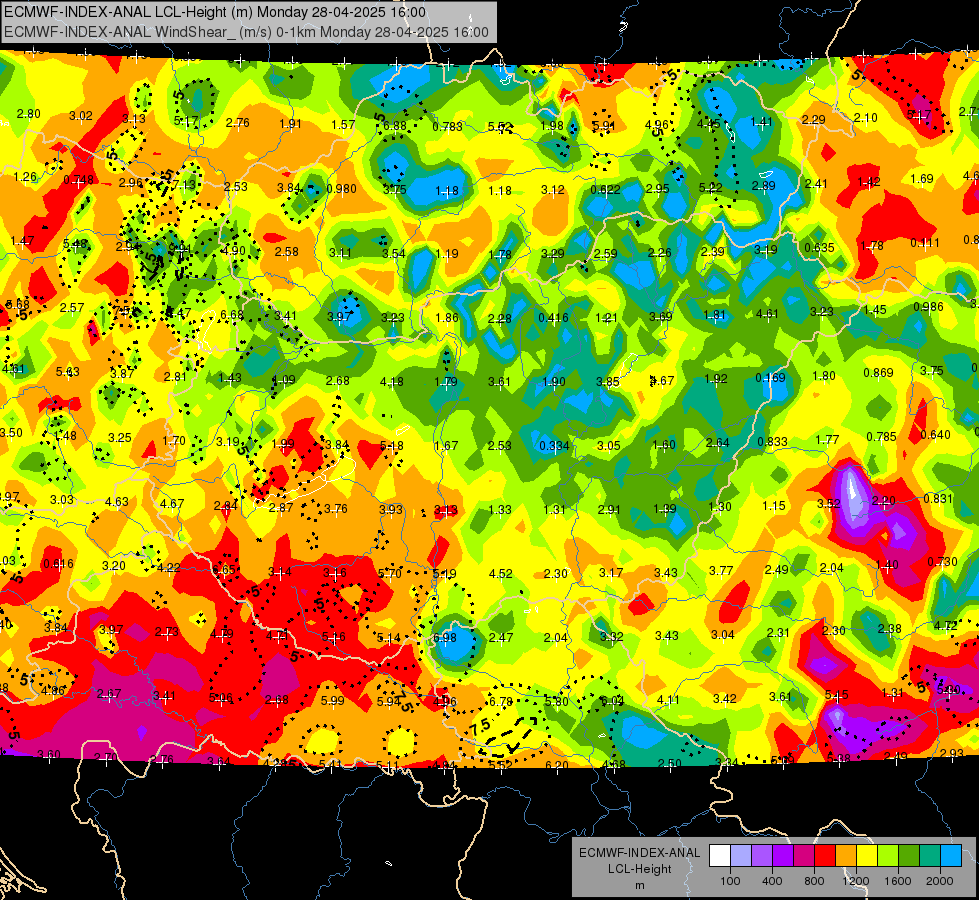Click the wind shear value 3.02
Image resolution: width=979 pixels, height=900 pixels.
point(81,116)
